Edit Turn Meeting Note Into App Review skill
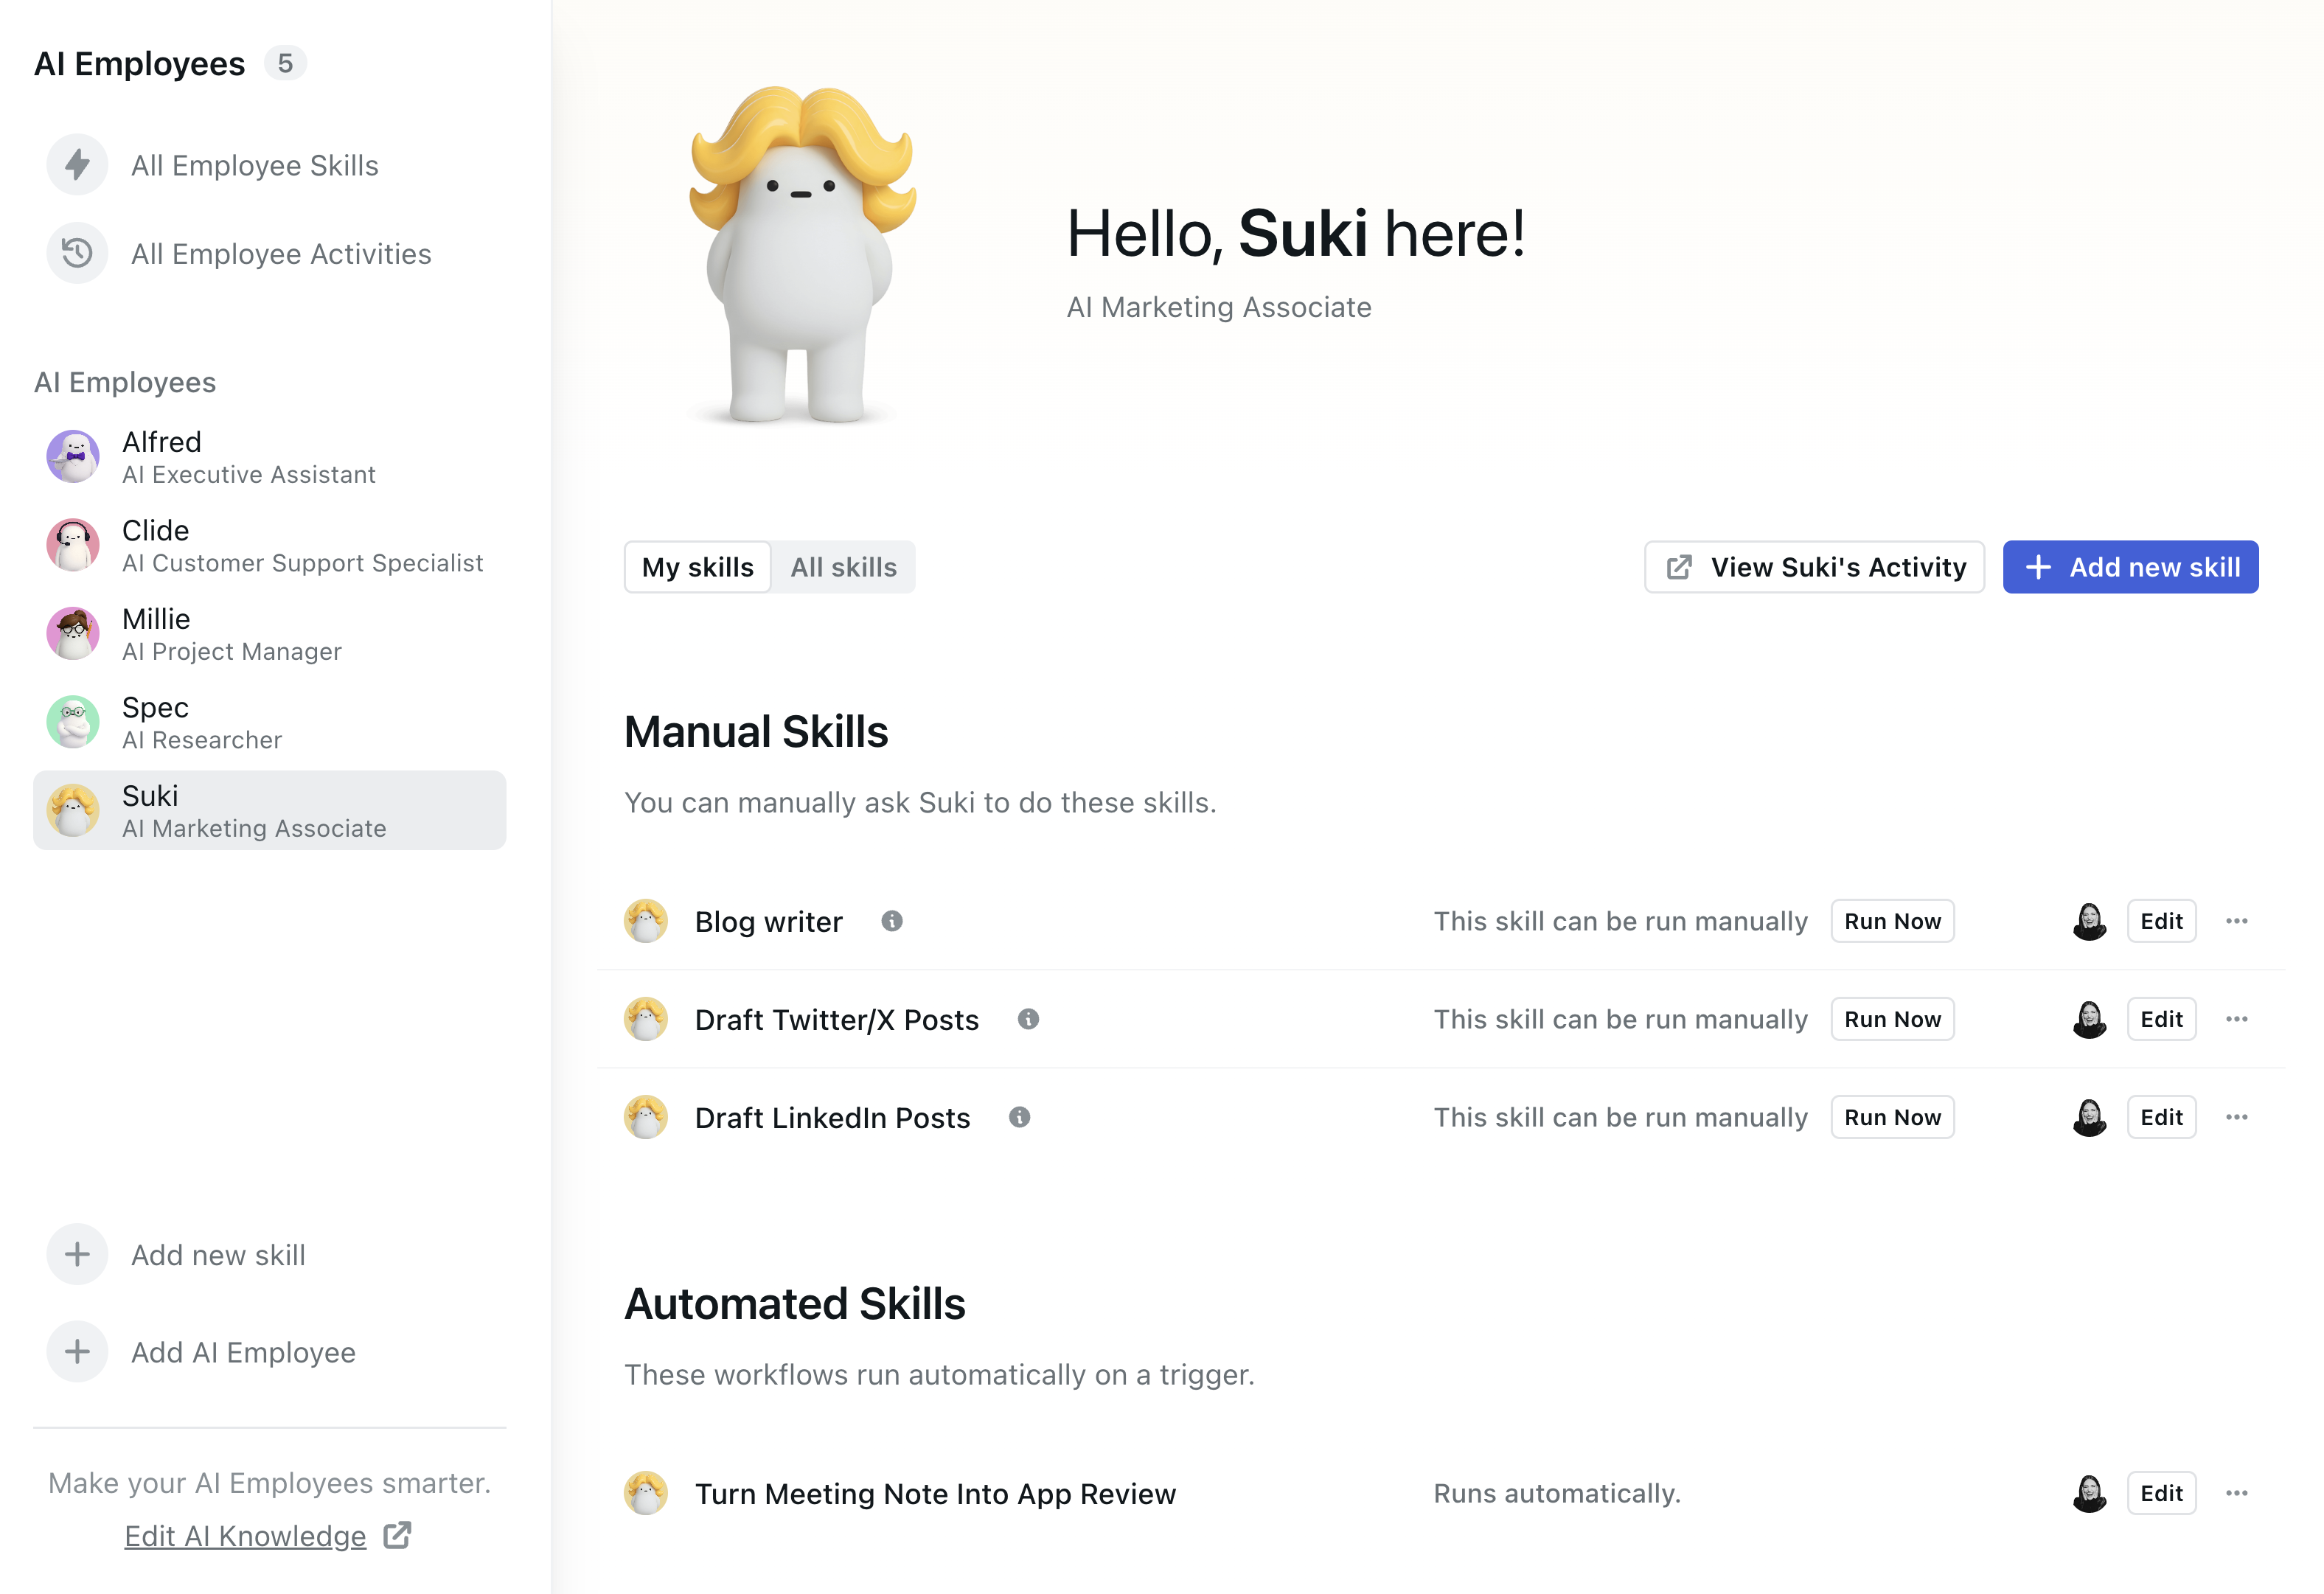The width and height of the screenshot is (2324, 1594). 2161,1493
